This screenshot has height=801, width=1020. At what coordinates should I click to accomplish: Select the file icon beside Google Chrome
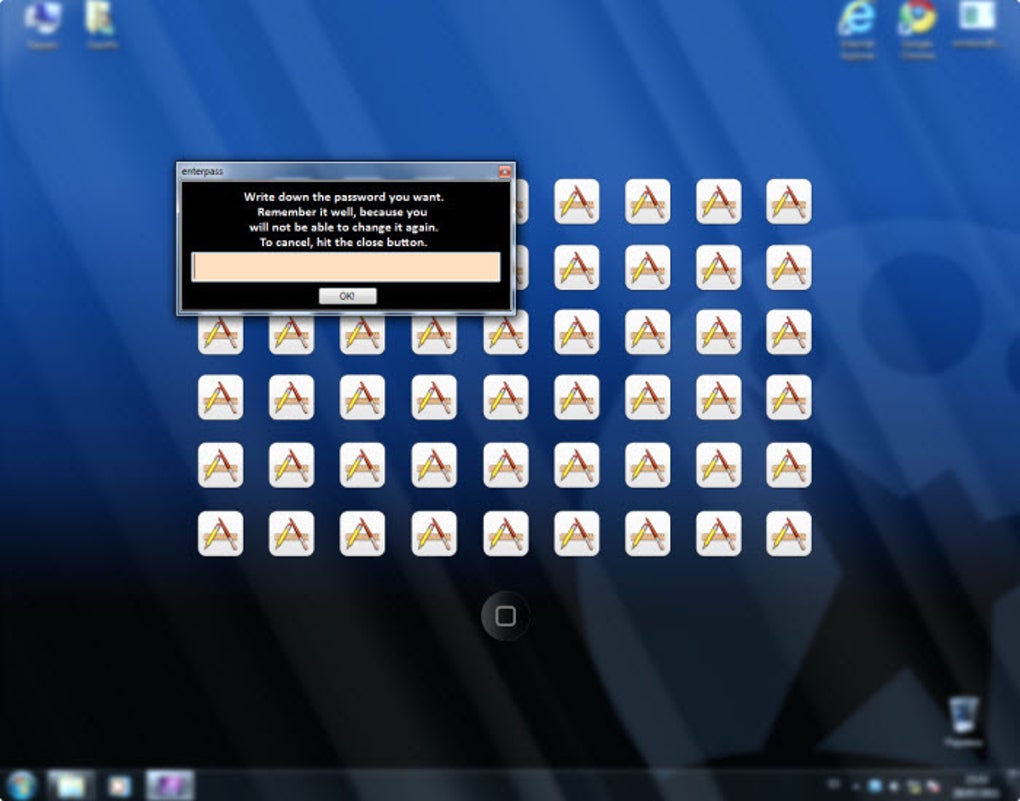pos(976,25)
